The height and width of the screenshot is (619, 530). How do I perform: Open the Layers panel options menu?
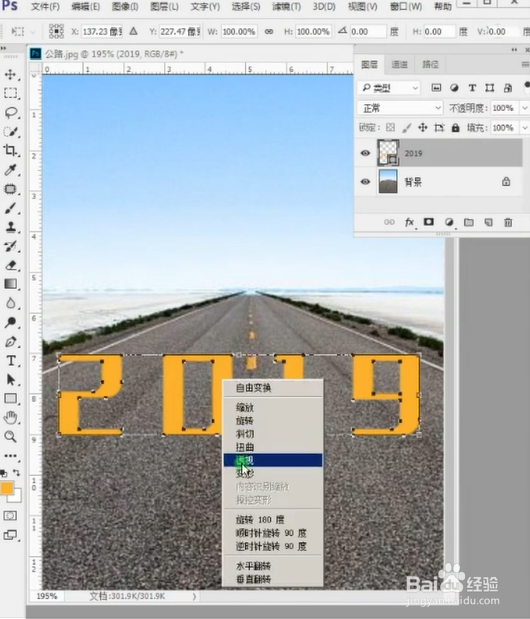525,64
